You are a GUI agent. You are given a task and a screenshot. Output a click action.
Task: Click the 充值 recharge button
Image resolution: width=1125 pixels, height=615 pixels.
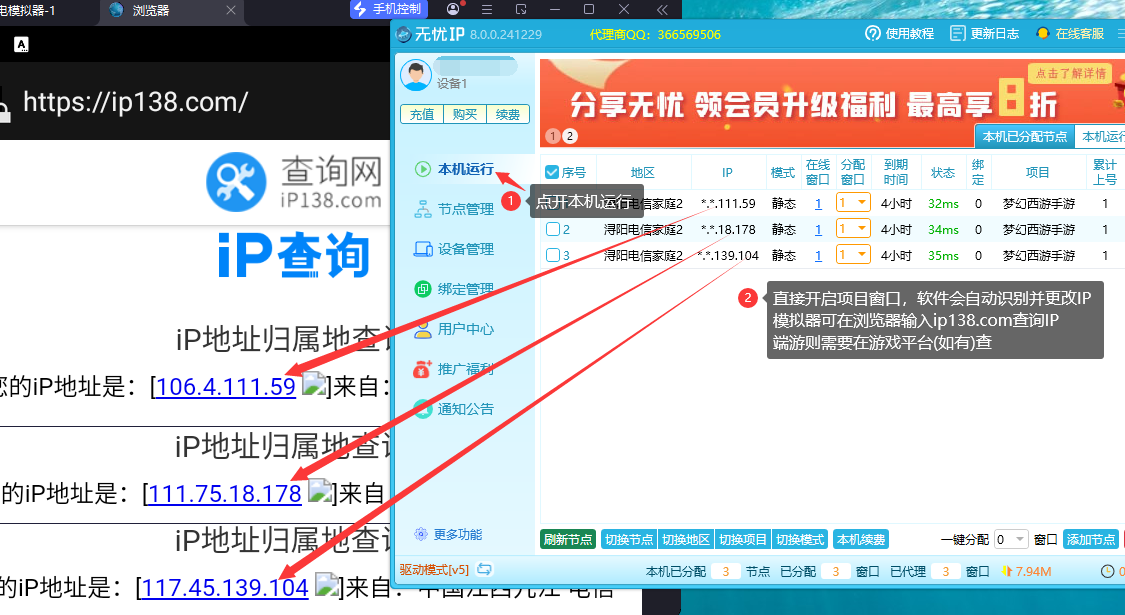pos(422,115)
